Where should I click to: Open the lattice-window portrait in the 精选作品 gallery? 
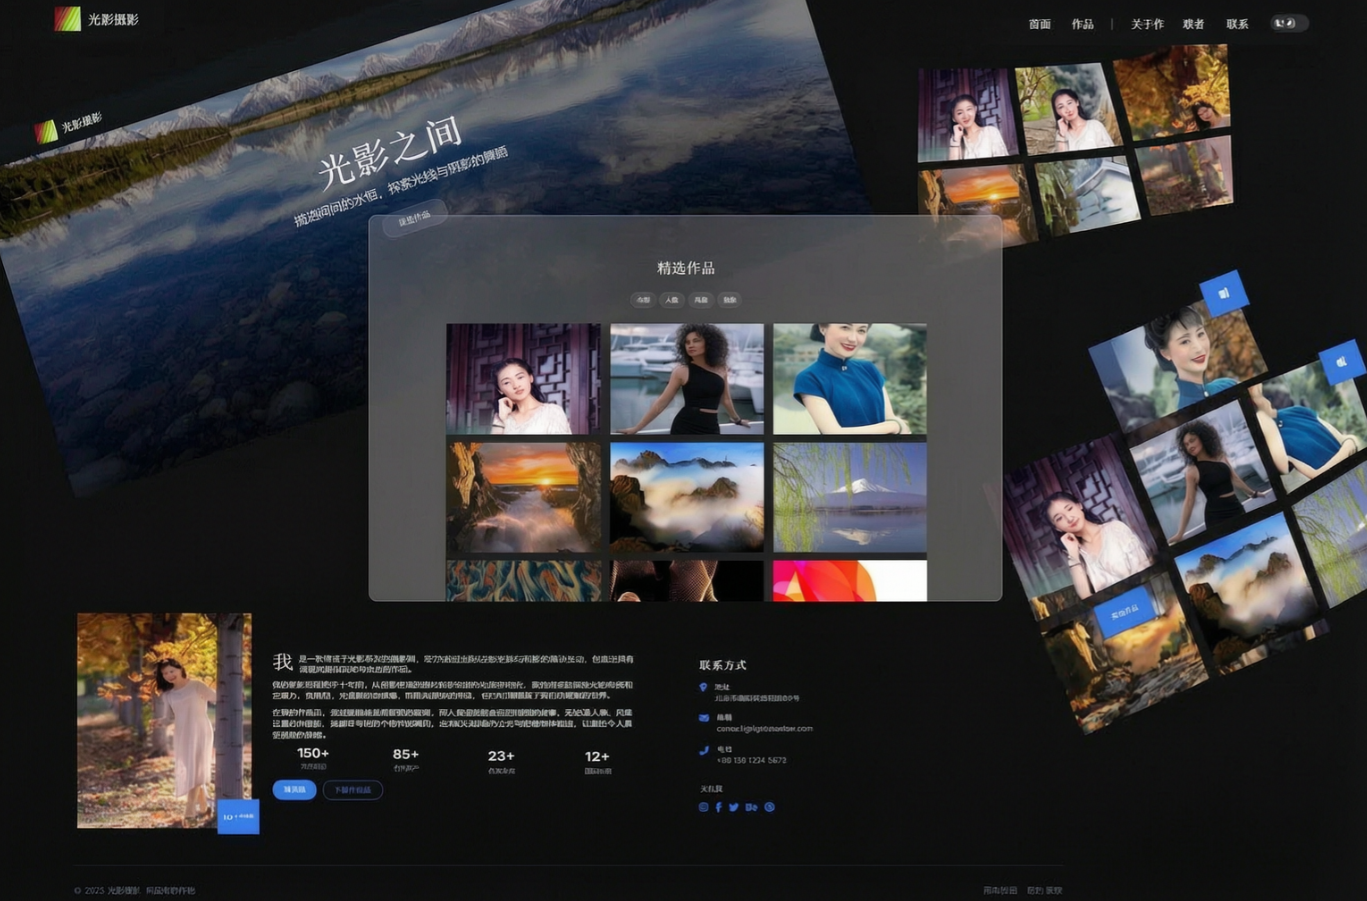tap(523, 379)
